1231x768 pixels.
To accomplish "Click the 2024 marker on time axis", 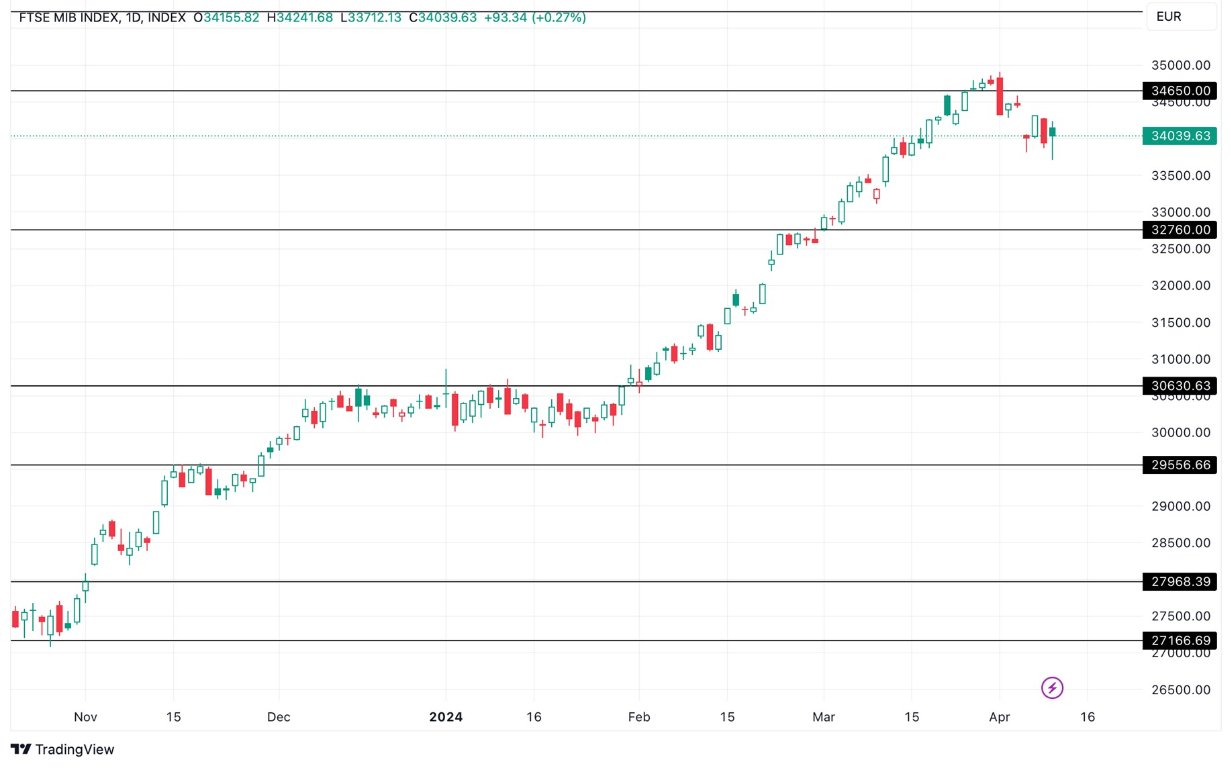I will point(444,717).
